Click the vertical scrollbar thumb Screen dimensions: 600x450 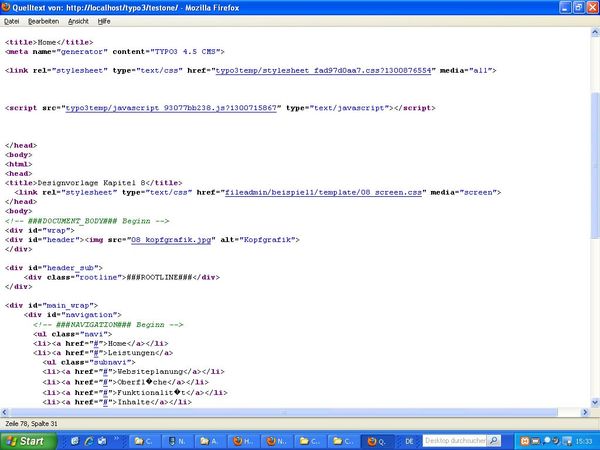pyautogui.click(x=595, y=166)
